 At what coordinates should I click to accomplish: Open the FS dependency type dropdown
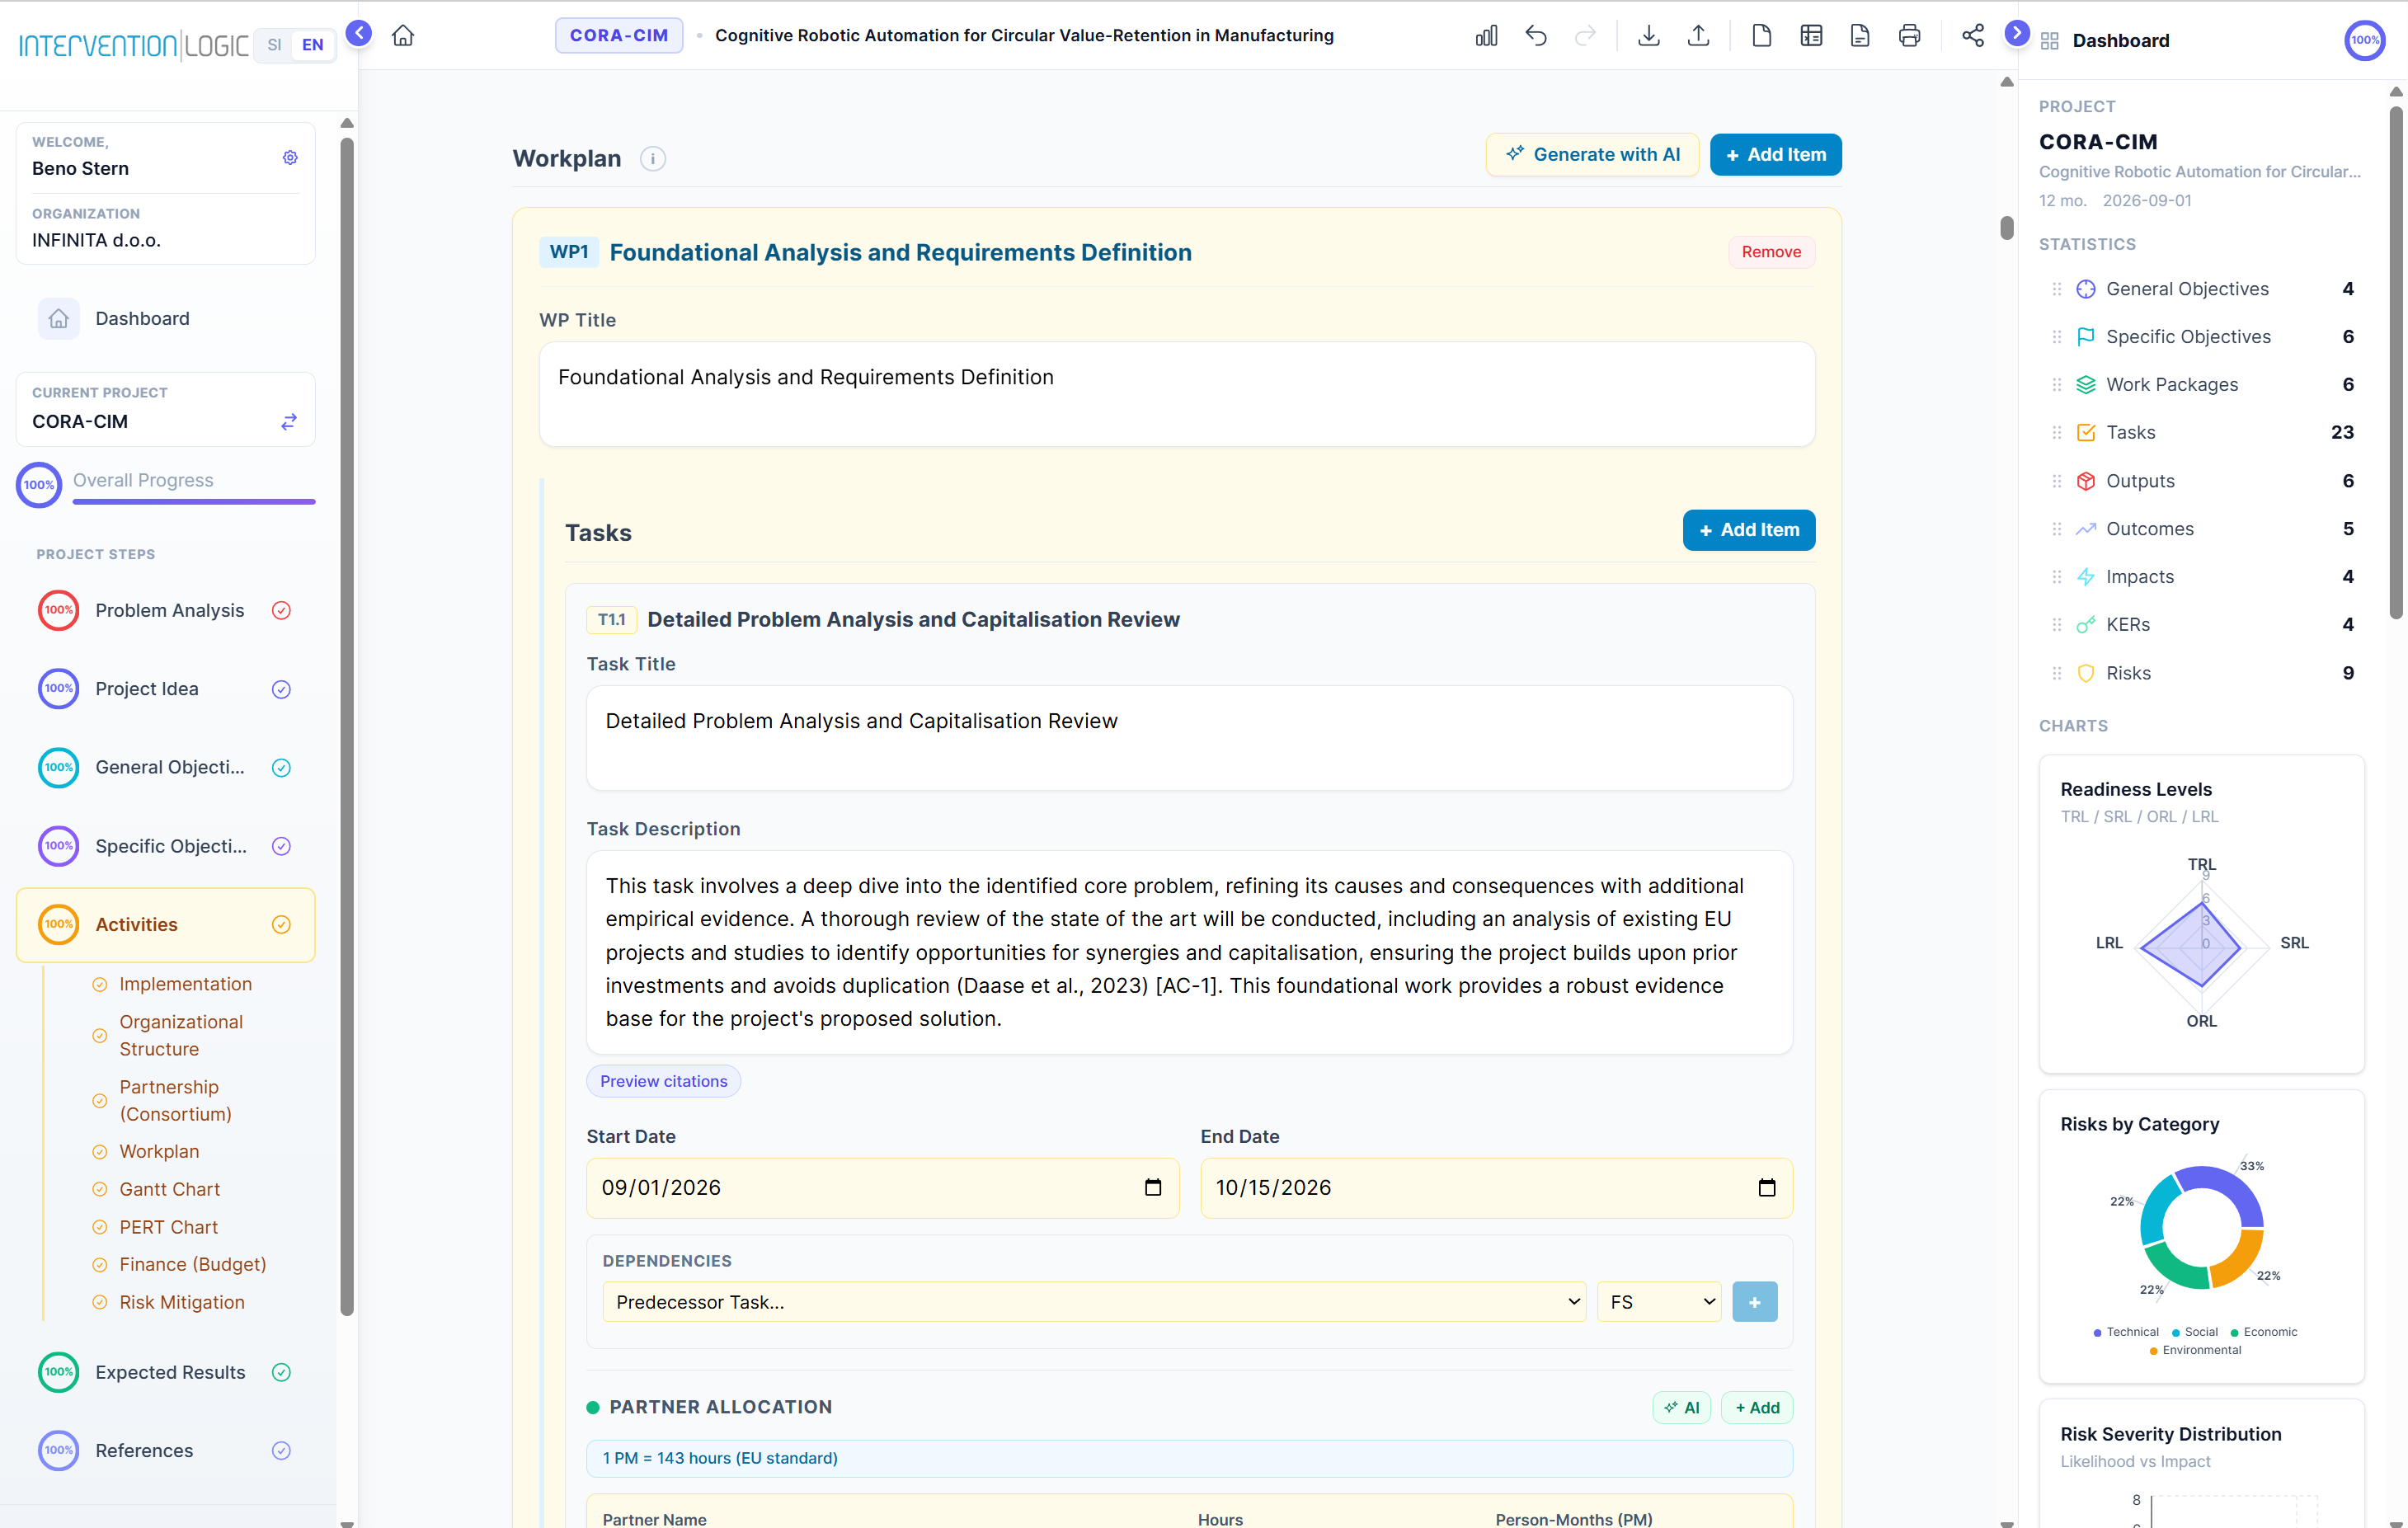click(1659, 1302)
